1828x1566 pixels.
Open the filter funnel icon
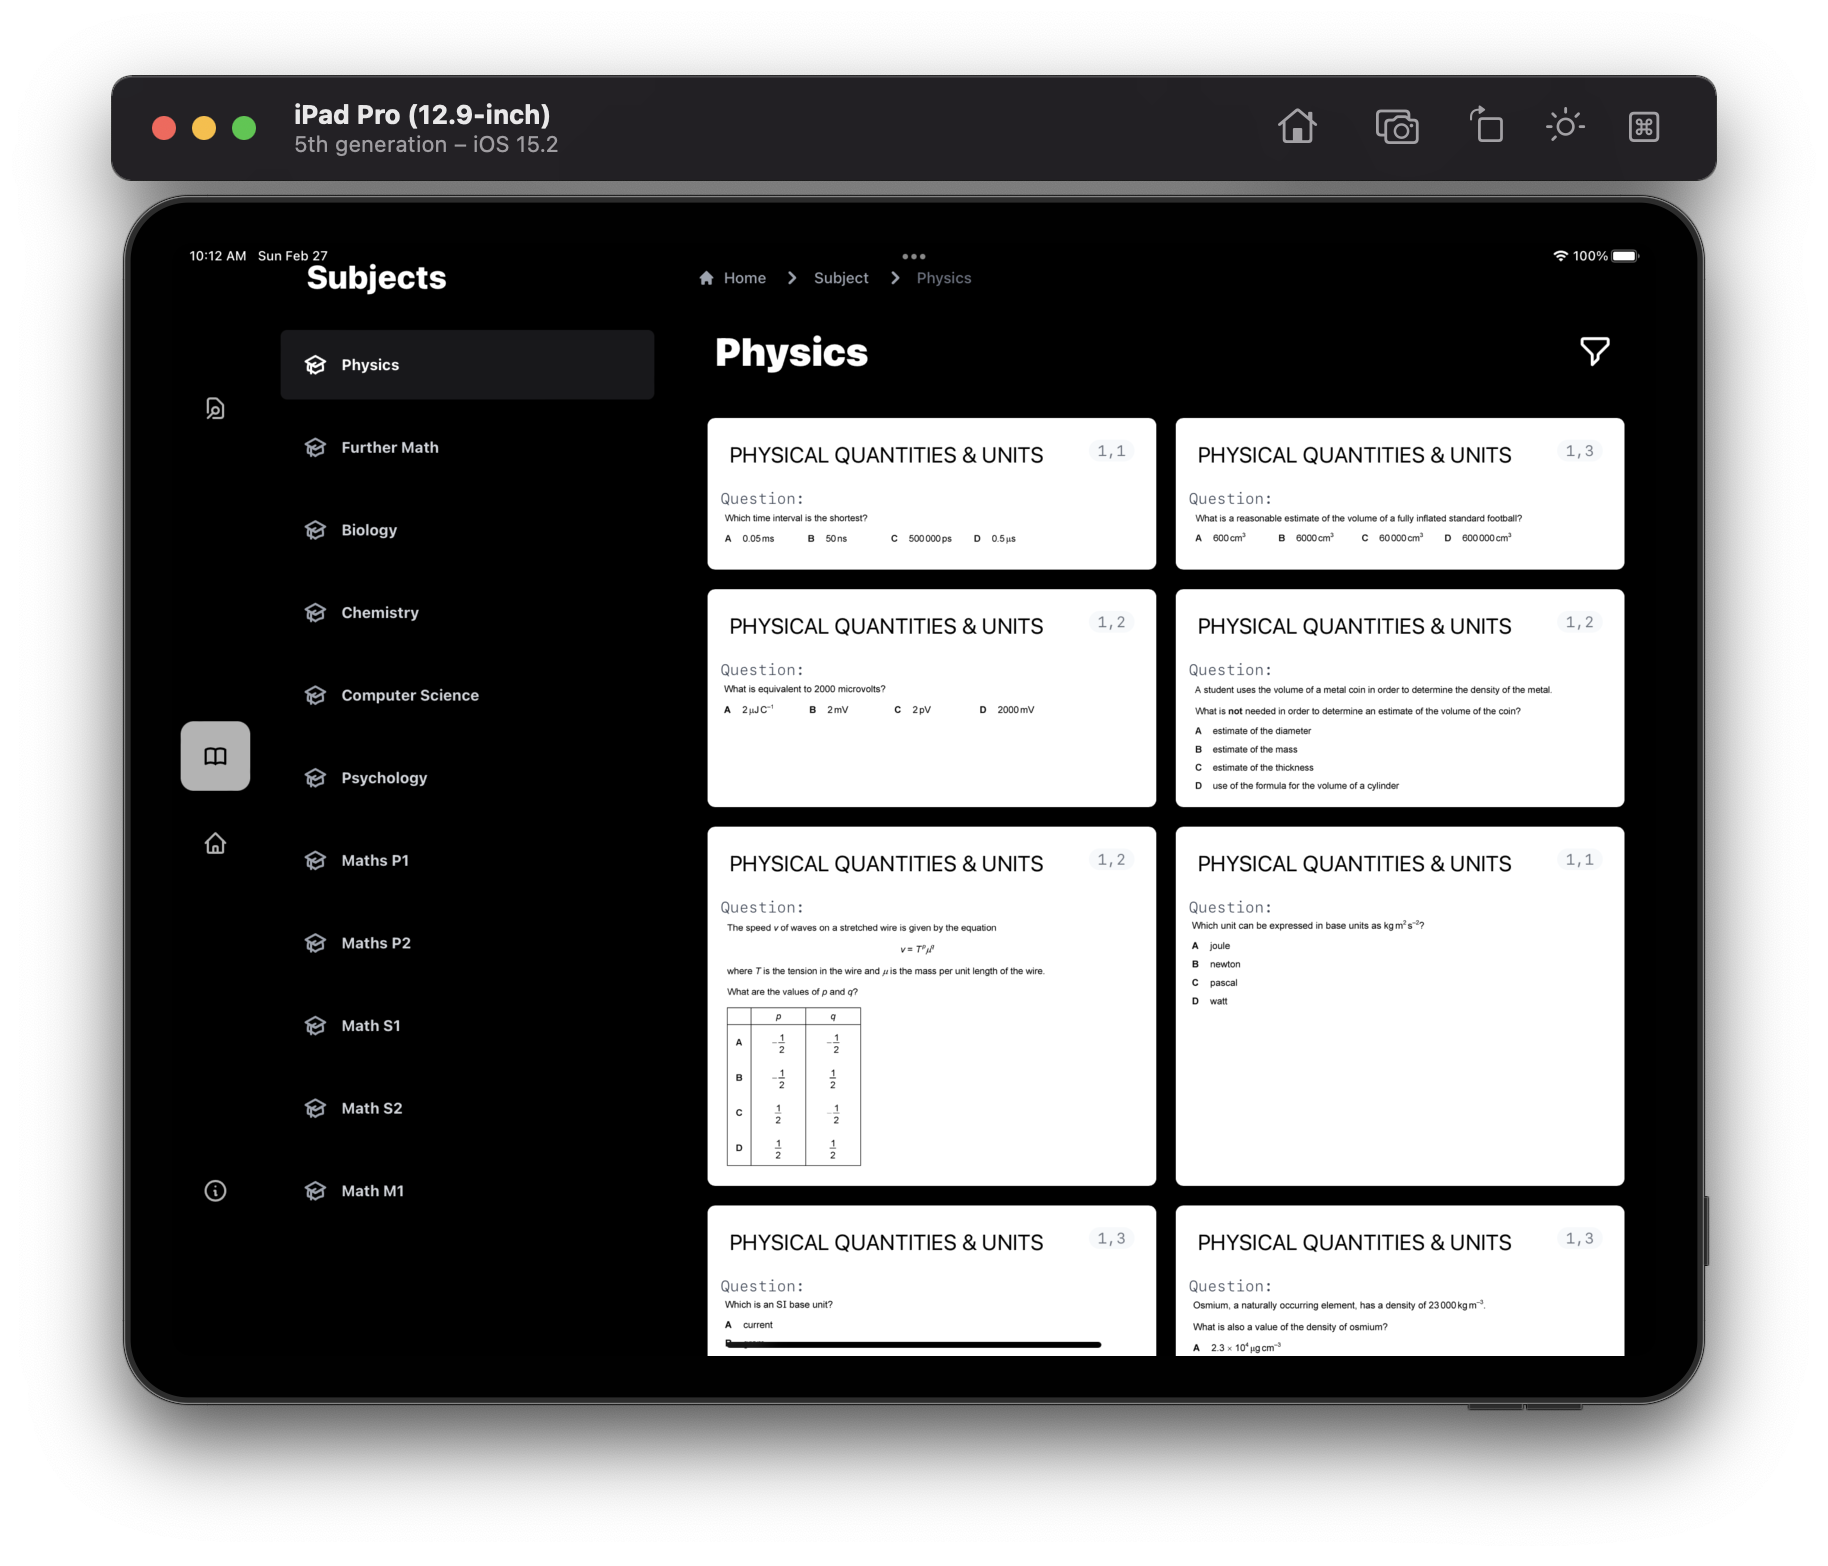click(1594, 351)
